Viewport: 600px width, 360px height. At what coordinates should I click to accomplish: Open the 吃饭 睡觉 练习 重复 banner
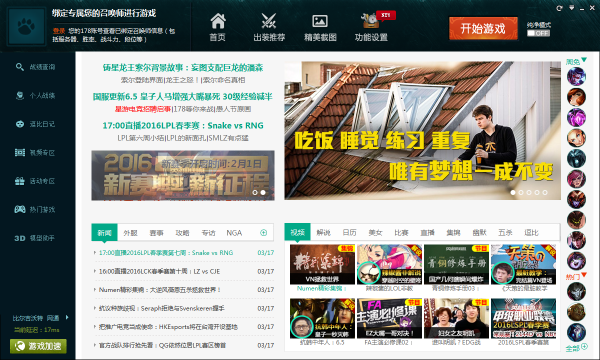[422, 130]
